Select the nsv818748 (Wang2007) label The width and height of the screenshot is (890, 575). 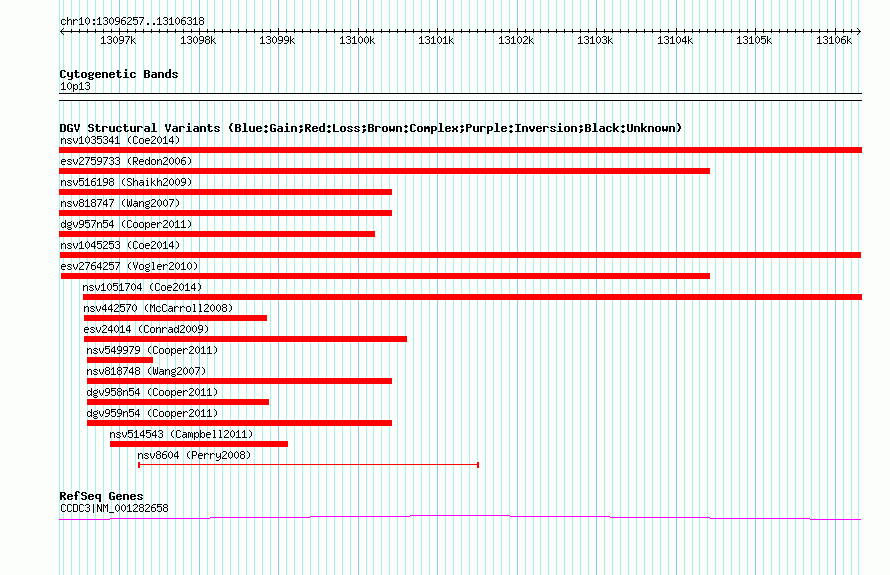(x=146, y=371)
